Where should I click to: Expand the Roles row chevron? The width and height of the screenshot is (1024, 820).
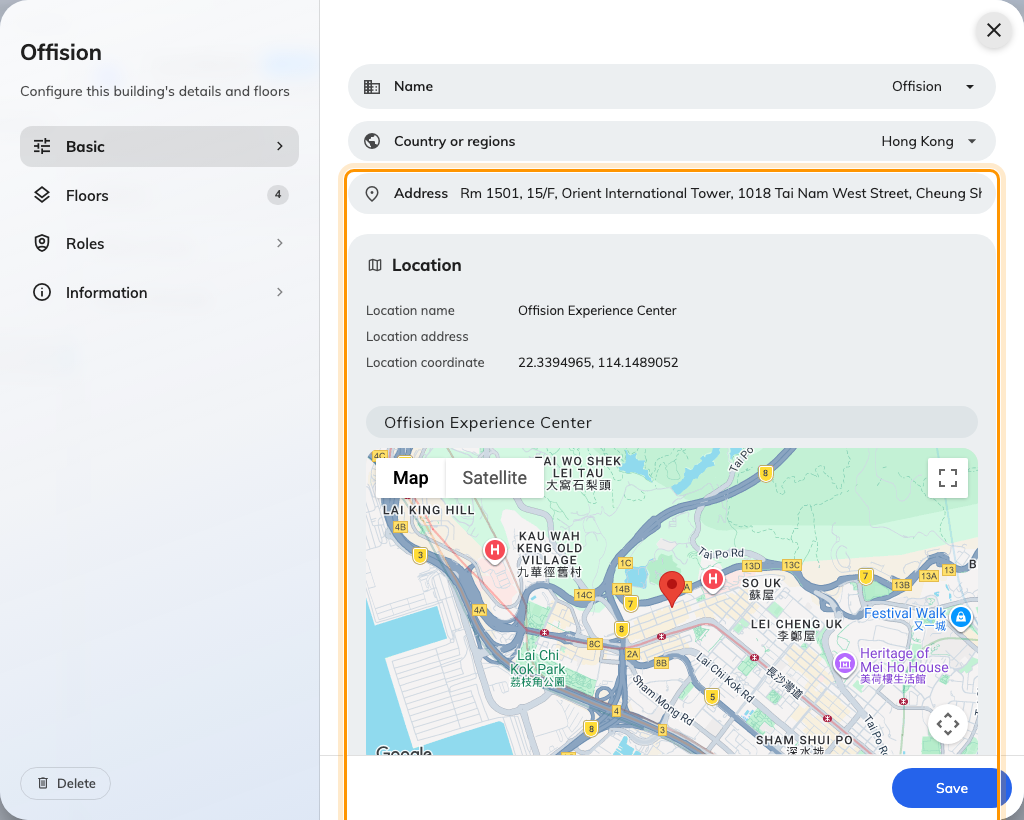pos(280,243)
